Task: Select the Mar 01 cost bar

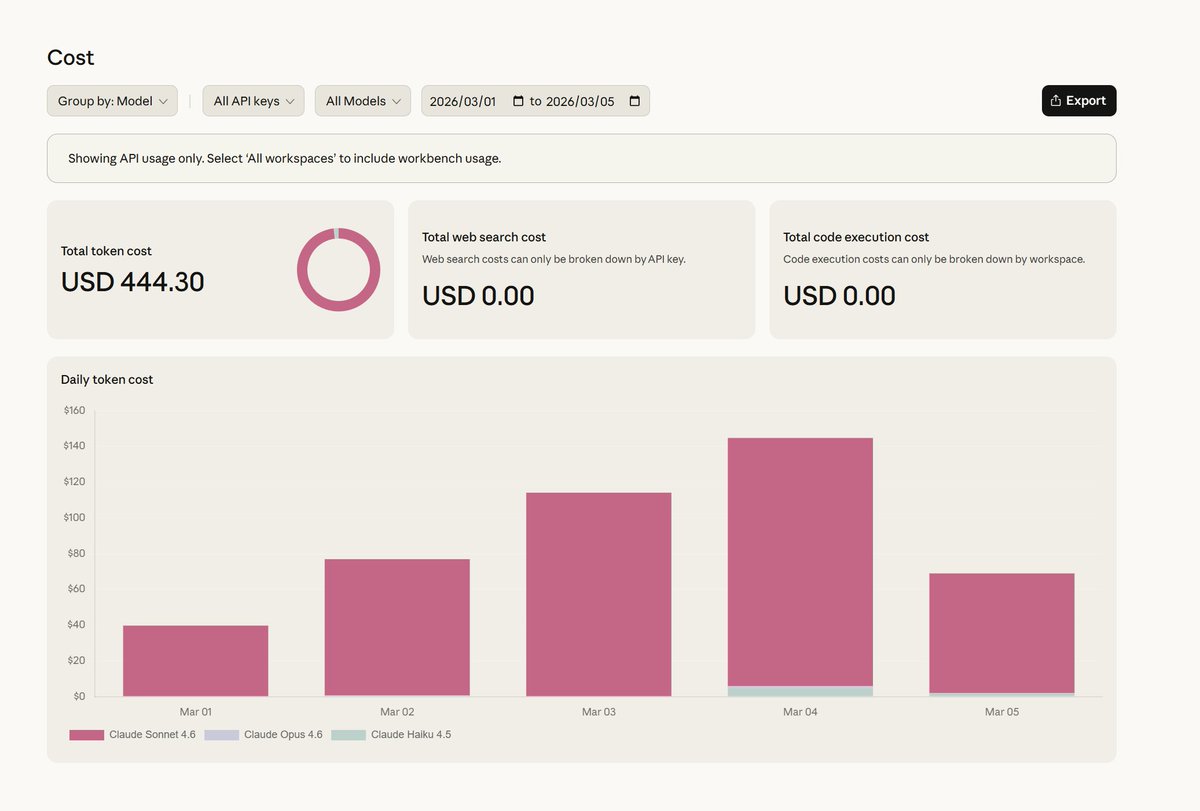Action: click(195, 661)
